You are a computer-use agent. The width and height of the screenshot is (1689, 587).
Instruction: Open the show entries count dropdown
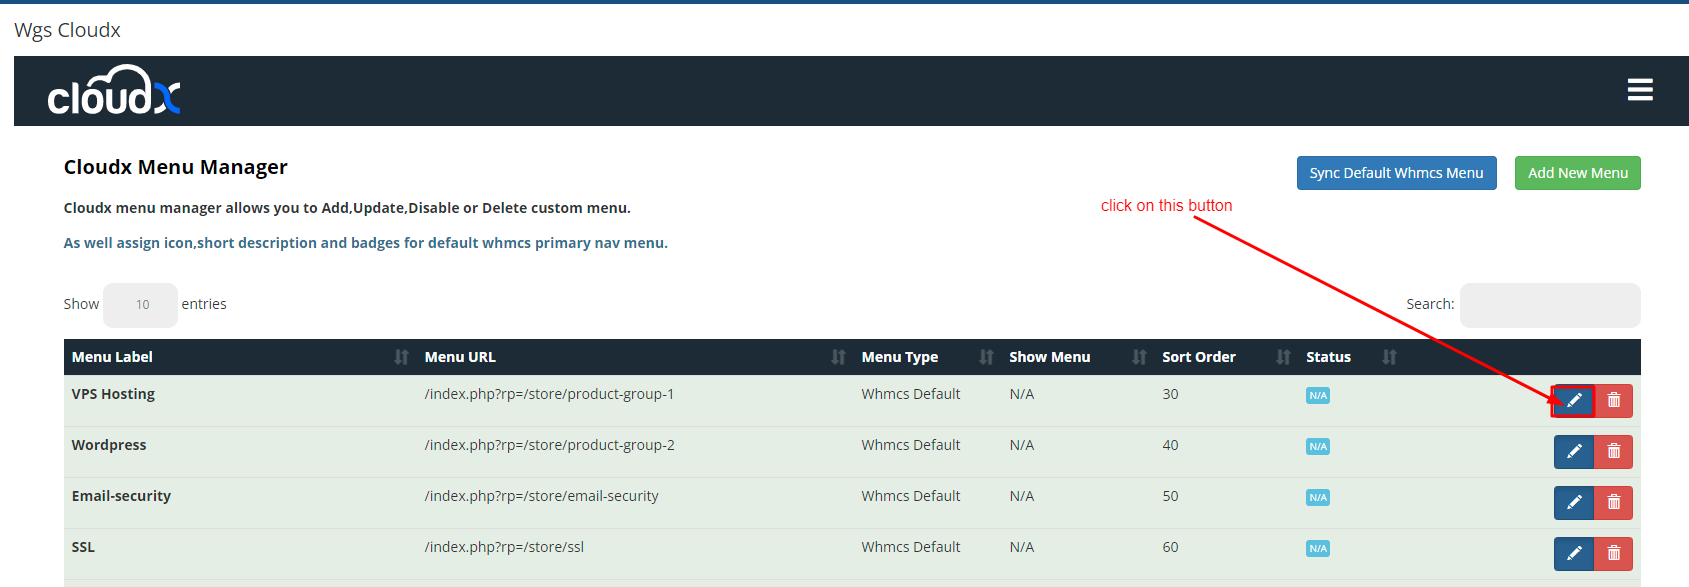coord(141,305)
